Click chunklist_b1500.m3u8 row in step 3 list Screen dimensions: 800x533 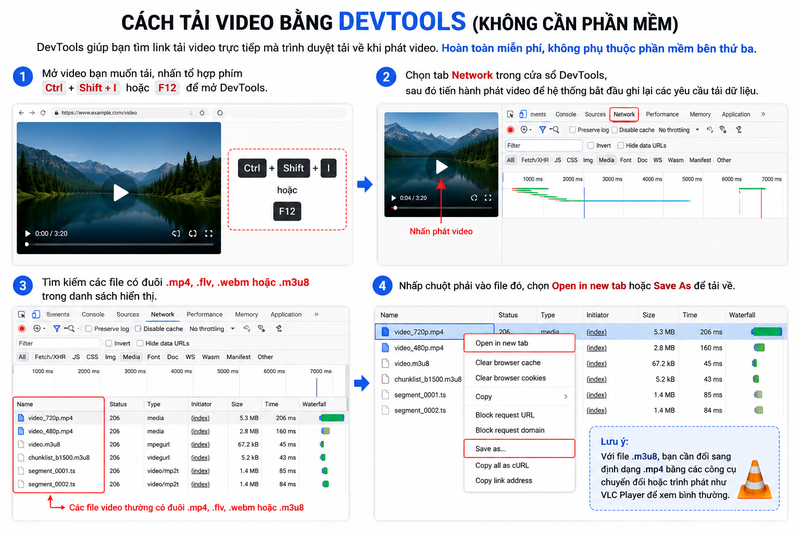181,458
